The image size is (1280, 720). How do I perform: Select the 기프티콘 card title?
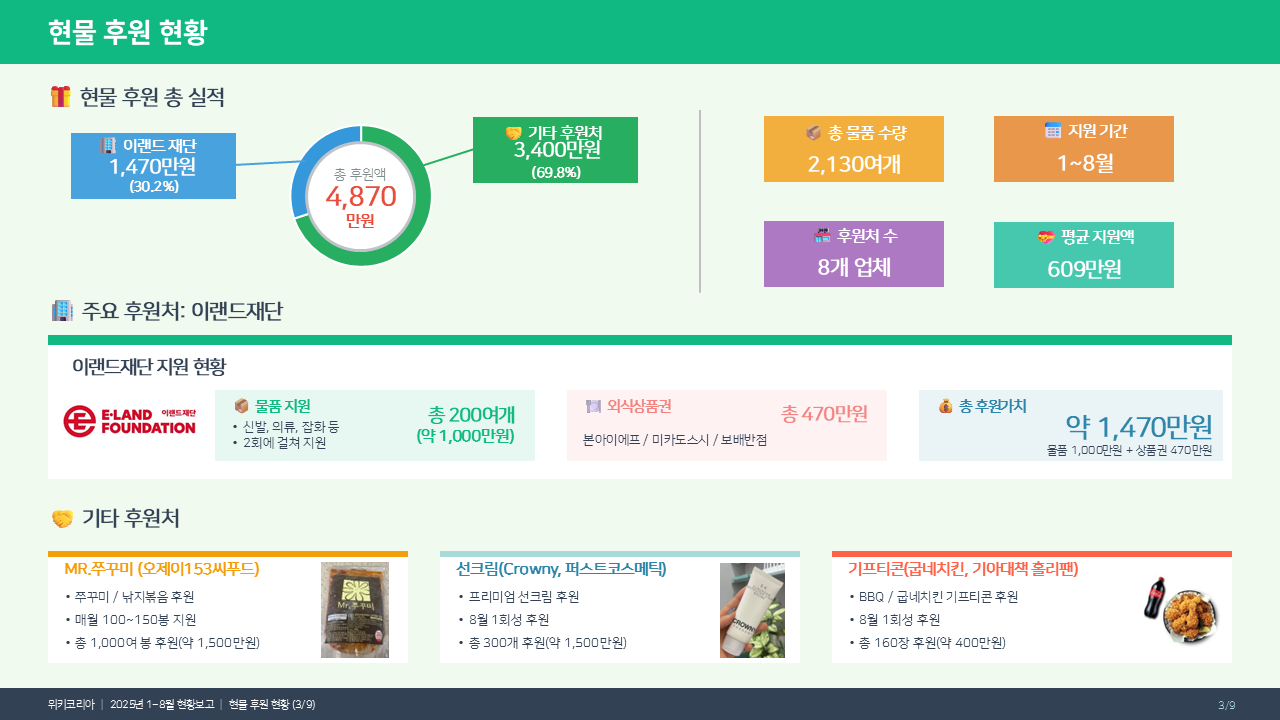click(x=962, y=569)
